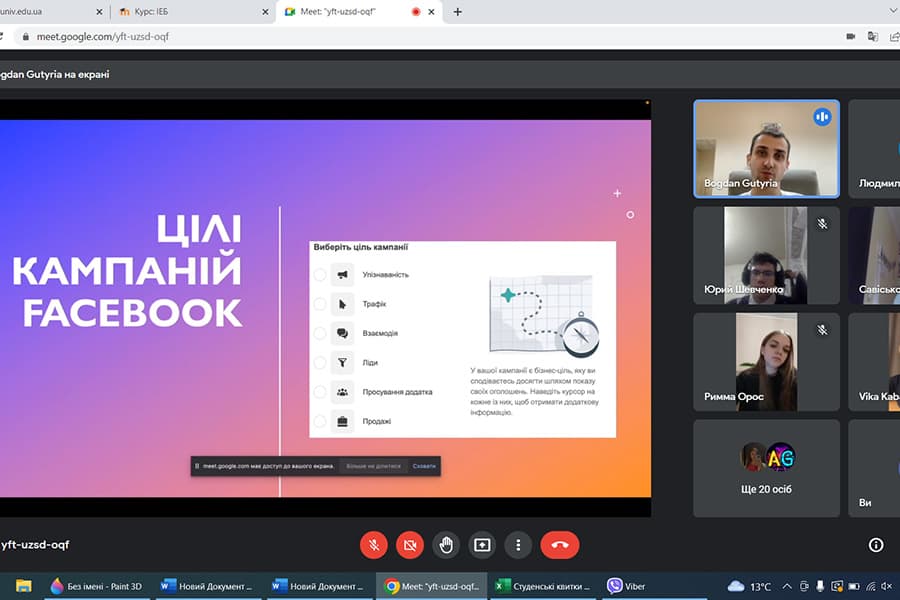Close the Meet browser tab
This screenshot has height=600, width=900.
tap(431, 11)
